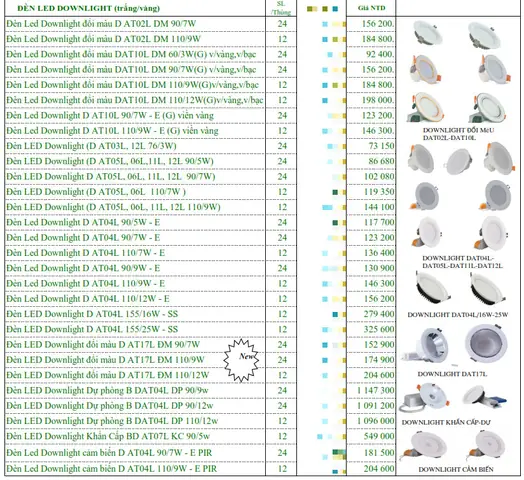Select row 'D AT10L 110/9W - E (G) viền vàng'
Image resolution: width=524 pixels, height=480 pixels.
pyautogui.click(x=112, y=131)
